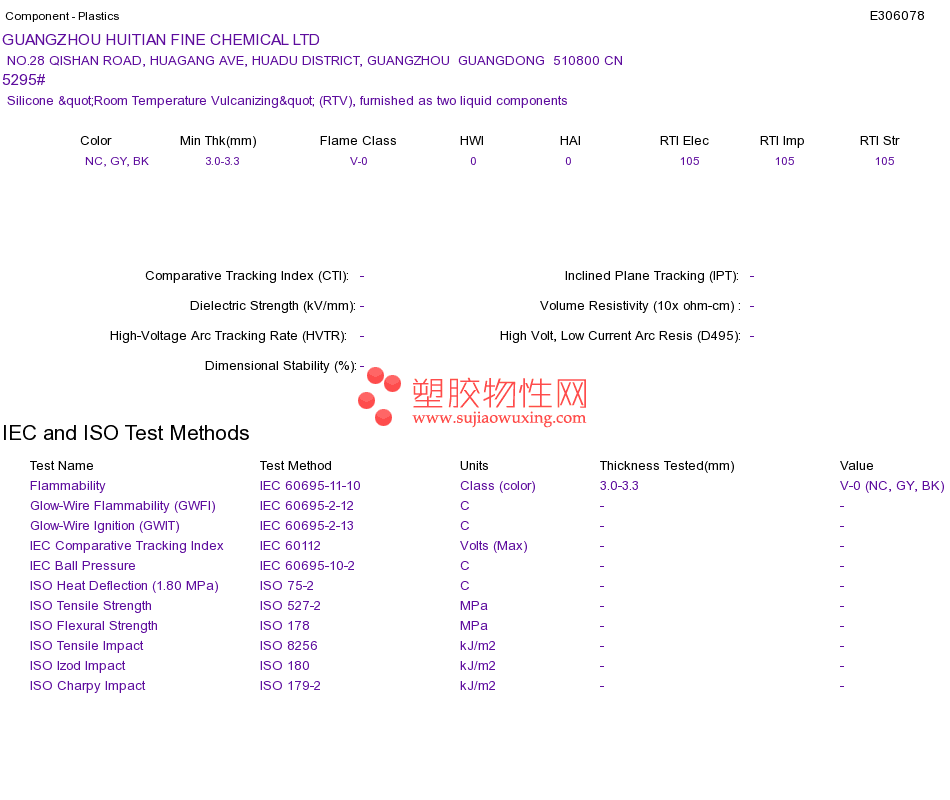This screenshot has width=950, height=800.
Task: Click Inclined Plane Tracking (IPT) label
Action: tap(651, 276)
